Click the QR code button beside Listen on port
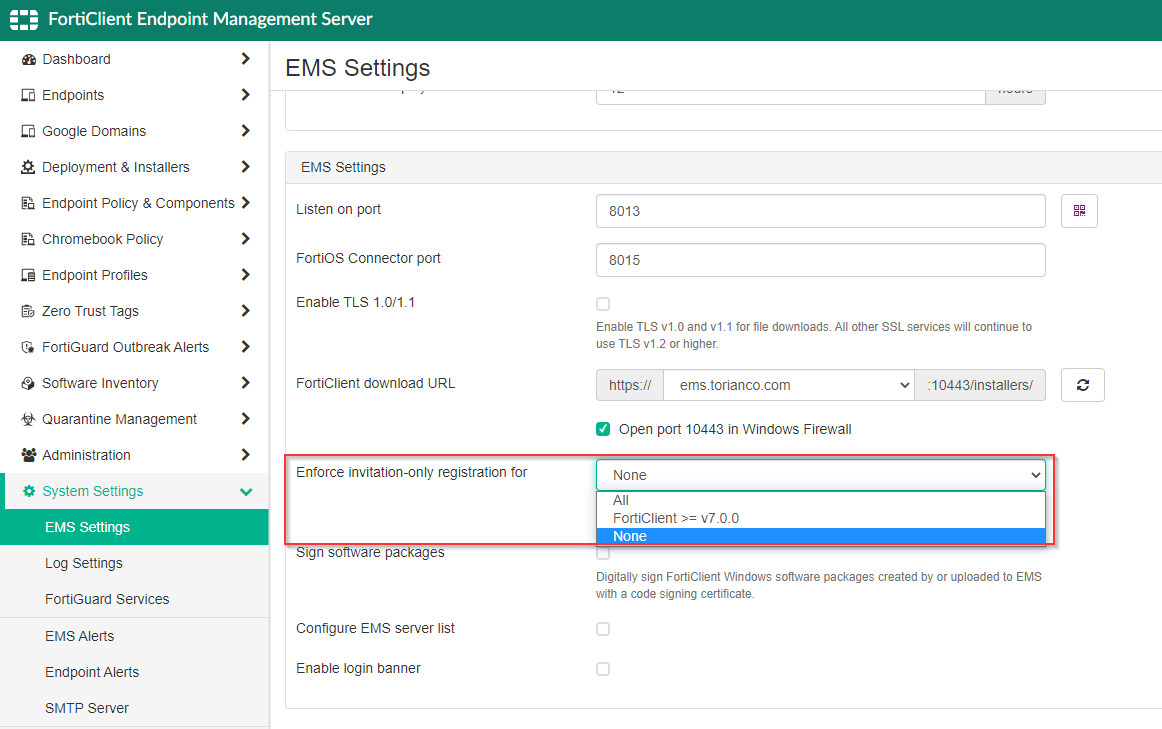 (1079, 211)
